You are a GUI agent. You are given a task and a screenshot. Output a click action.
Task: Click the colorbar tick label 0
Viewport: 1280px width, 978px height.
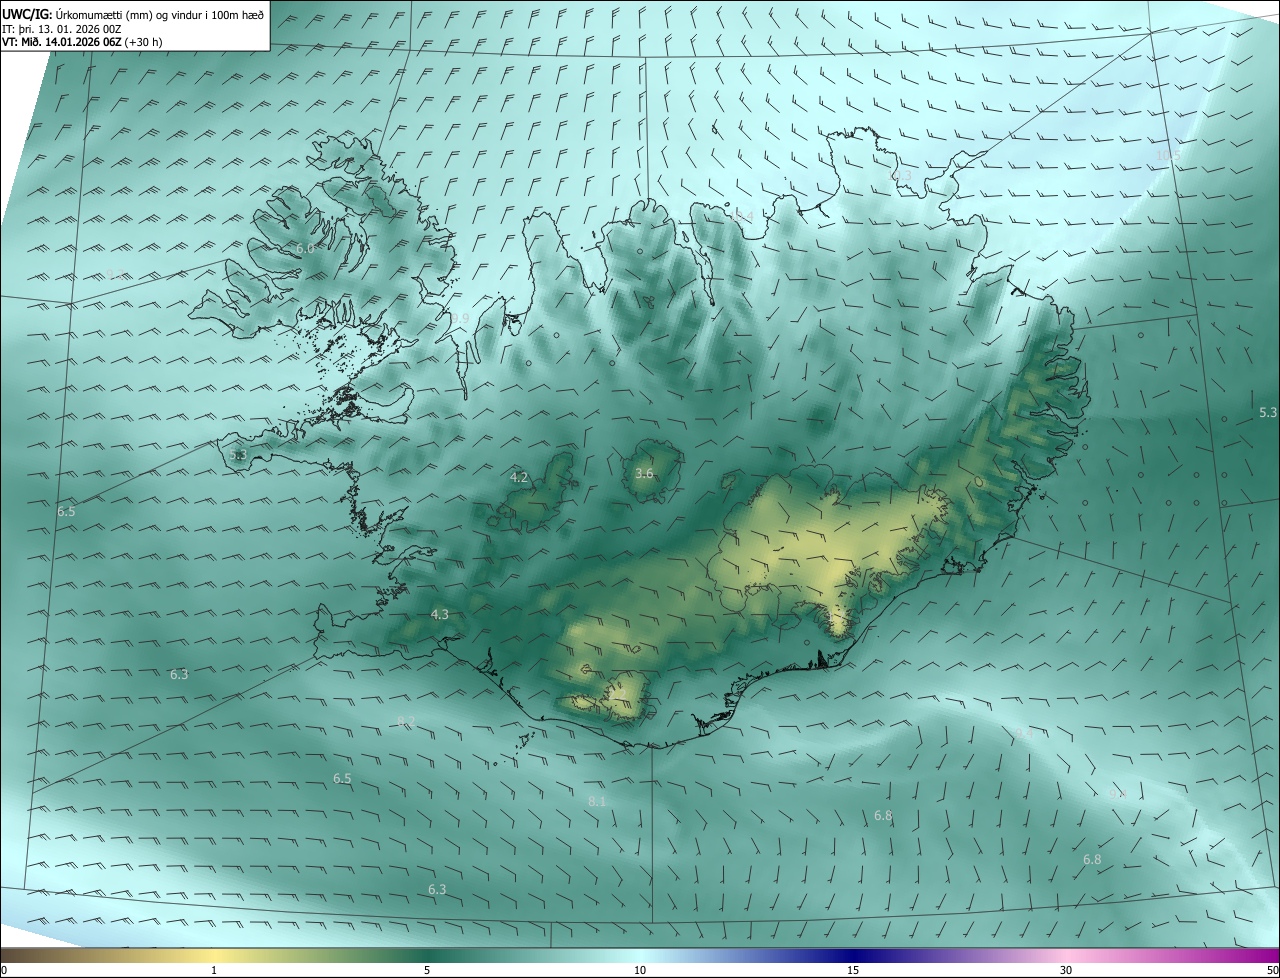[x=4, y=970]
